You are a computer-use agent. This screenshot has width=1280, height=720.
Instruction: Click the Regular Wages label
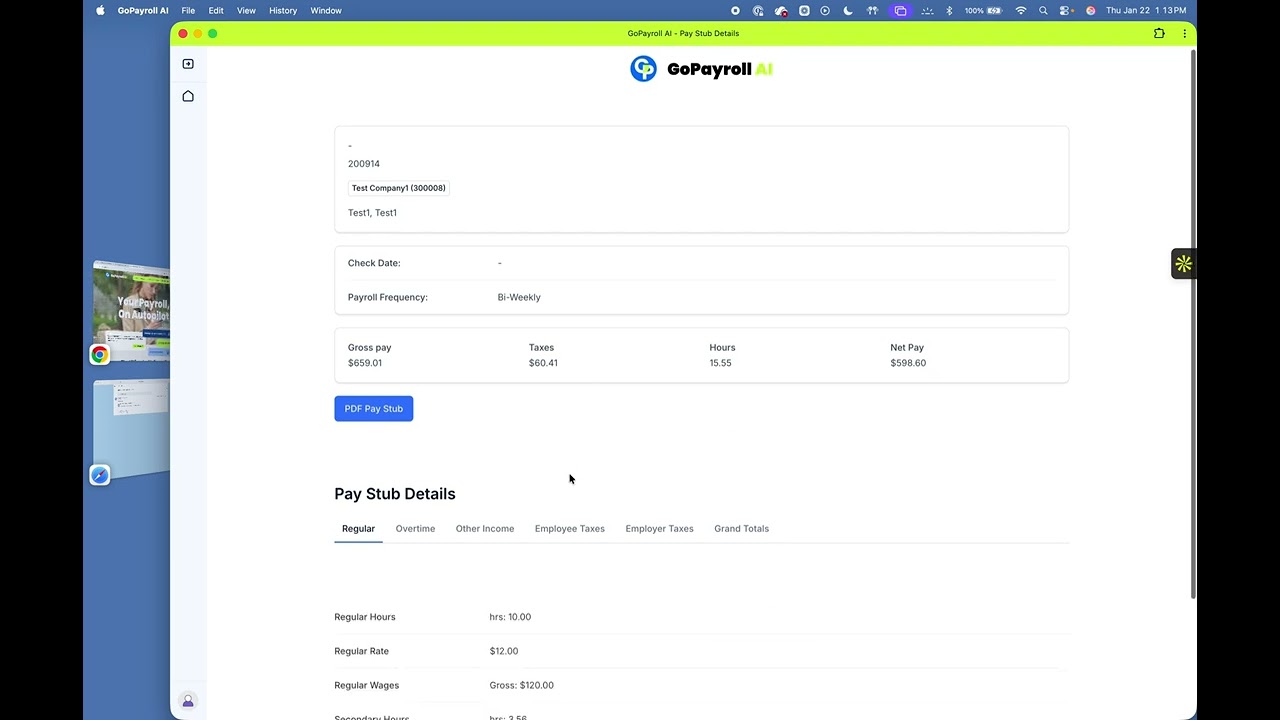point(367,685)
